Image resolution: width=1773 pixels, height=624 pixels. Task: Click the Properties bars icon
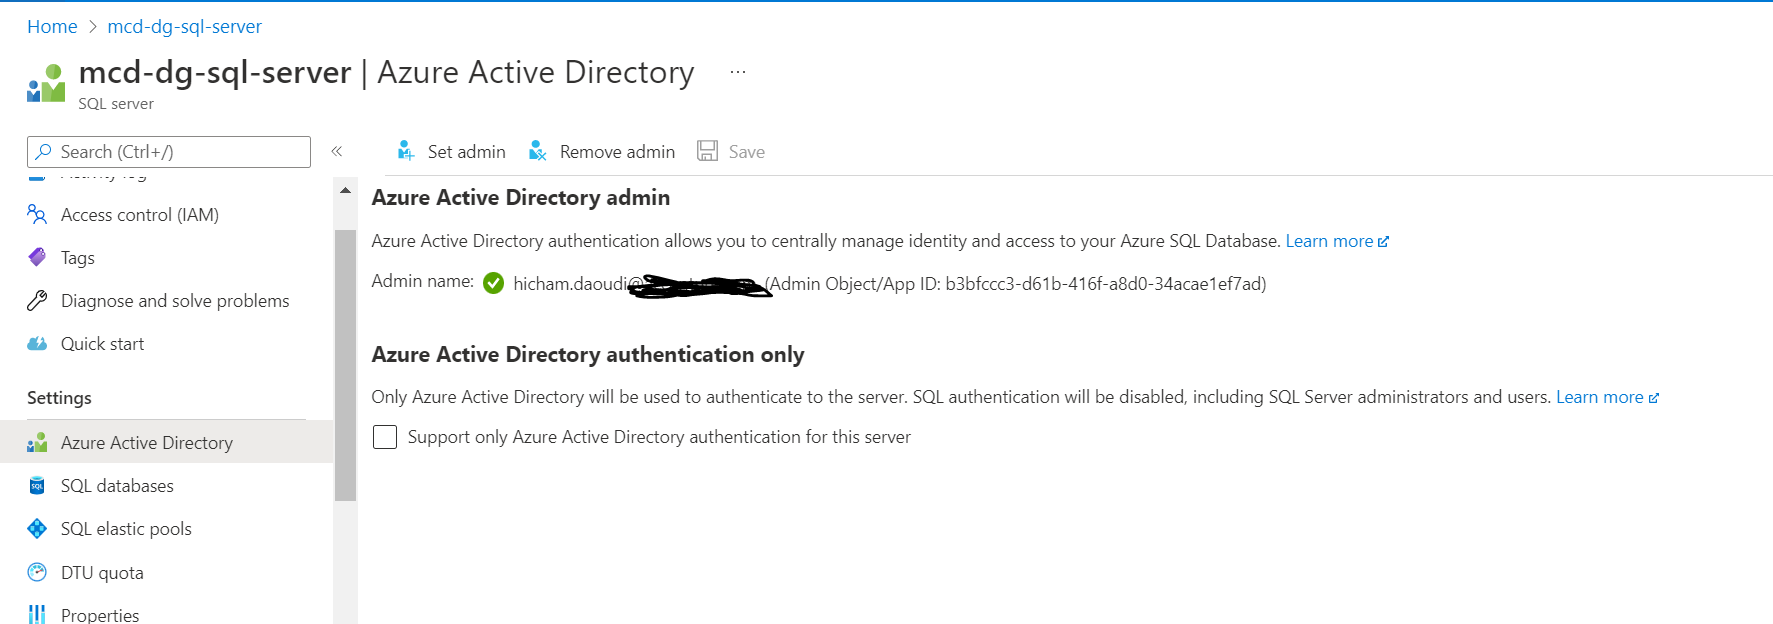click(37, 614)
